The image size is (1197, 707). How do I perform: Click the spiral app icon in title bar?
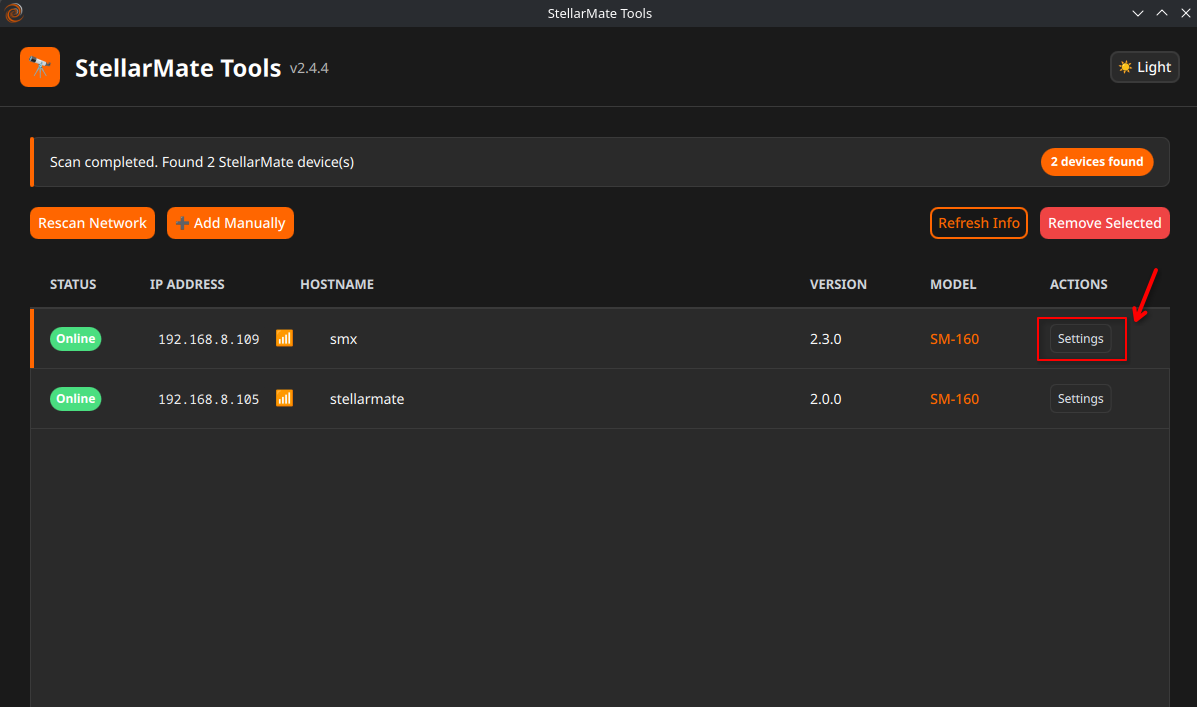point(13,12)
